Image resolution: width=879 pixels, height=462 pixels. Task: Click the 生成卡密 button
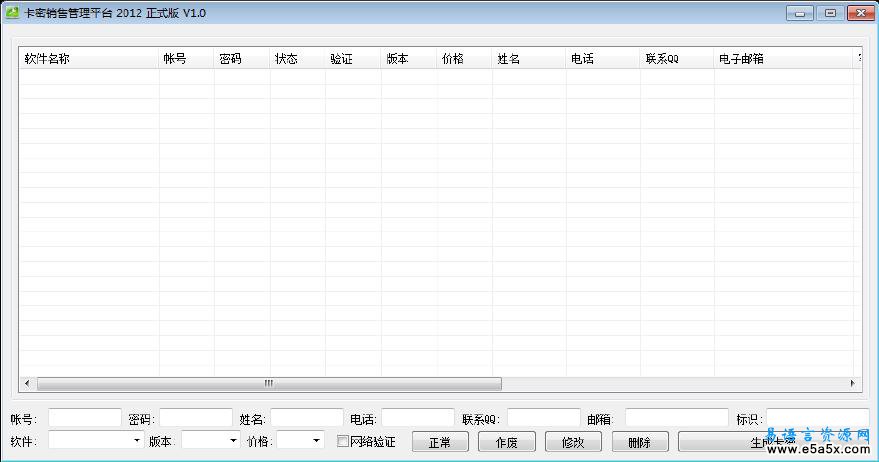(x=774, y=442)
